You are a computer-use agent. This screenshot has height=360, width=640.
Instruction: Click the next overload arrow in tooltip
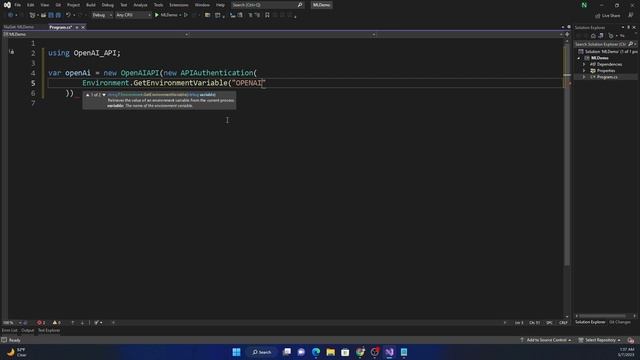coord(104,95)
